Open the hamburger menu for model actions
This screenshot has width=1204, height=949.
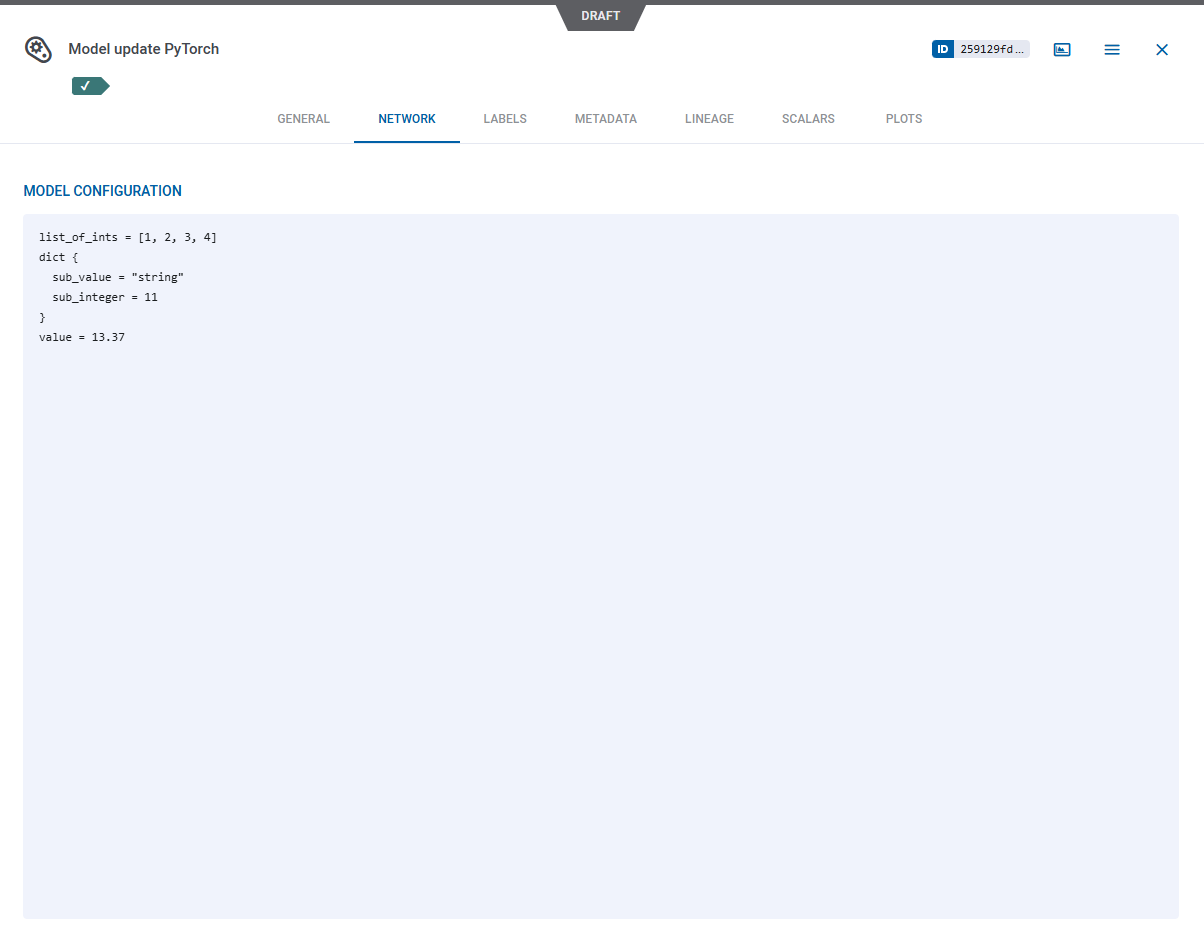pos(1112,49)
